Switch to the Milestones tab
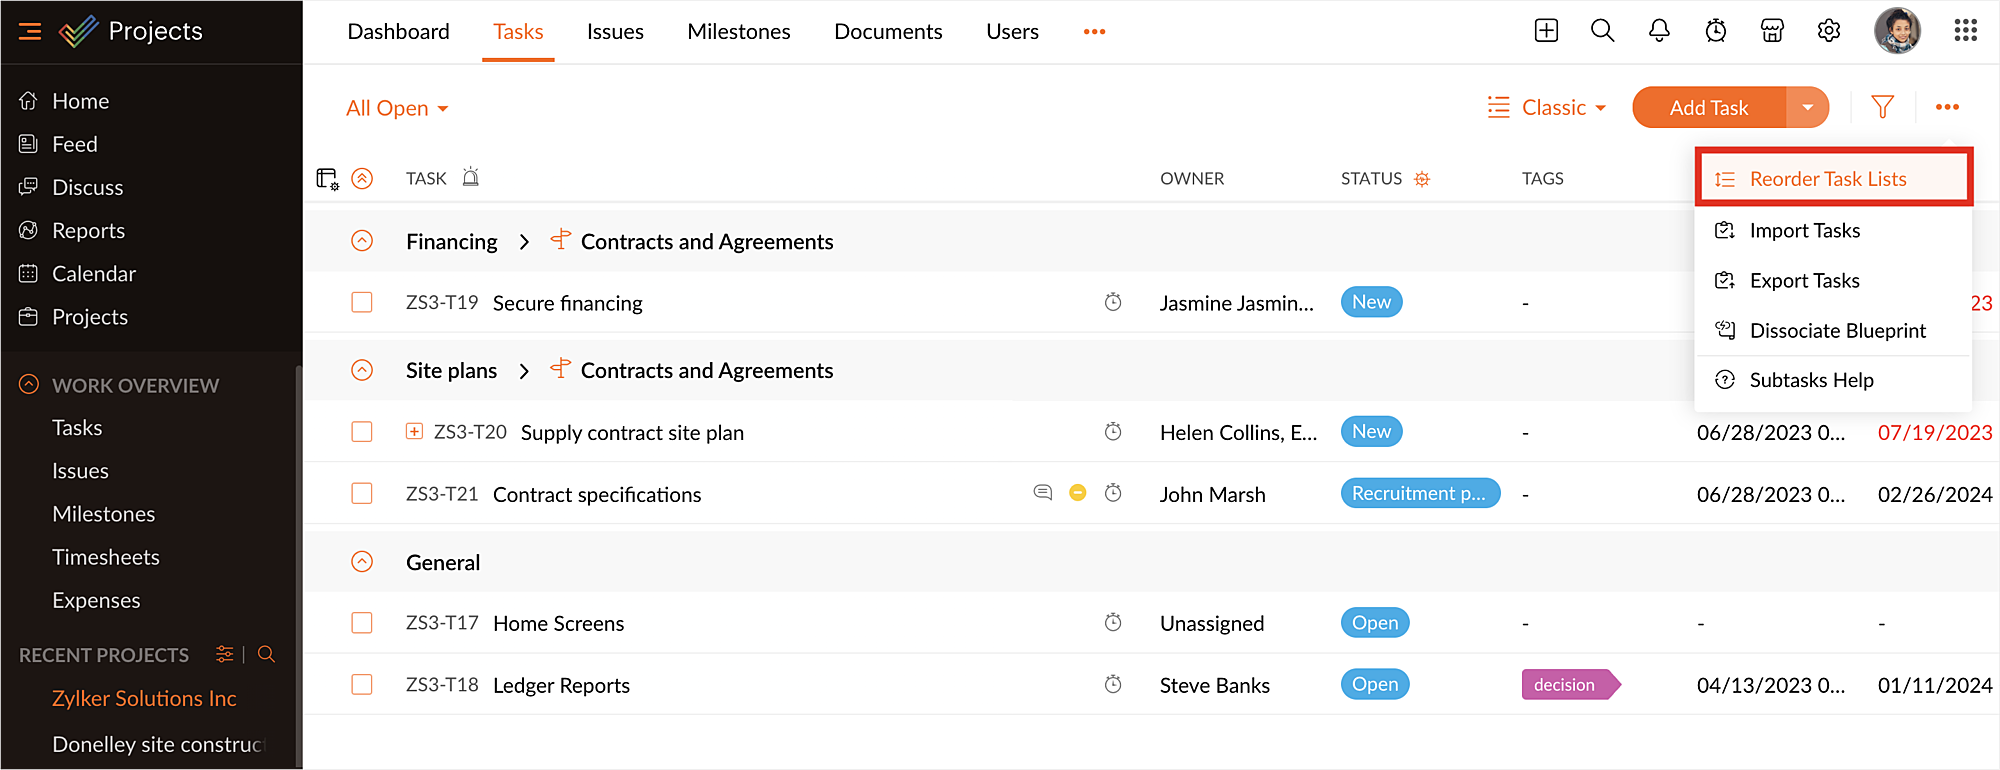2000x770 pixels. (738, 32)
